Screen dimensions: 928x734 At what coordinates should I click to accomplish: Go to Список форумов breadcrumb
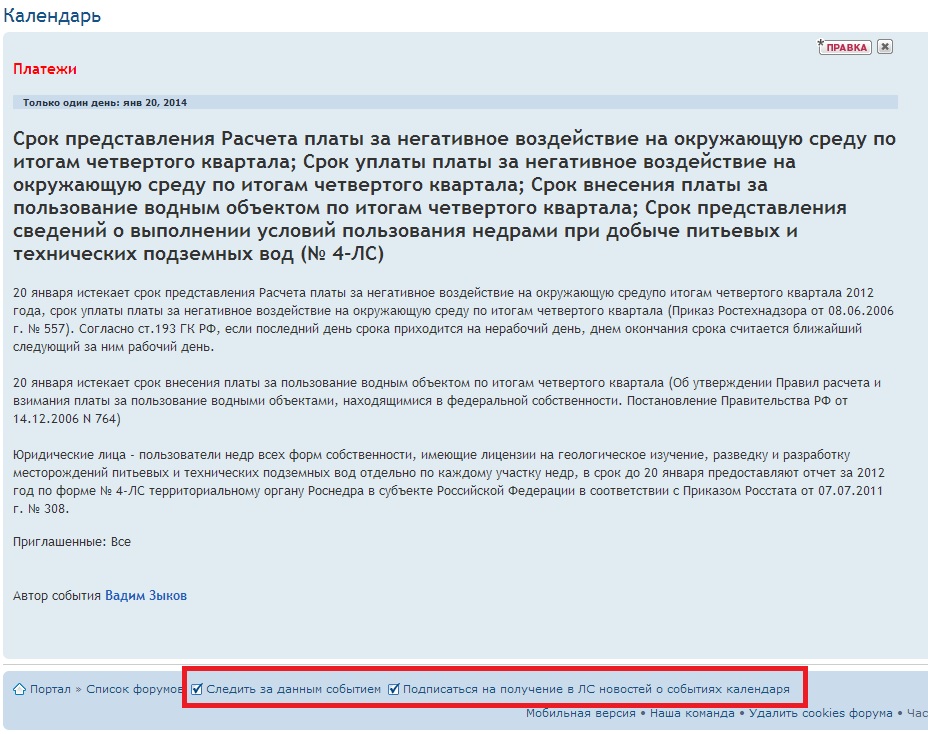point(134,689)
